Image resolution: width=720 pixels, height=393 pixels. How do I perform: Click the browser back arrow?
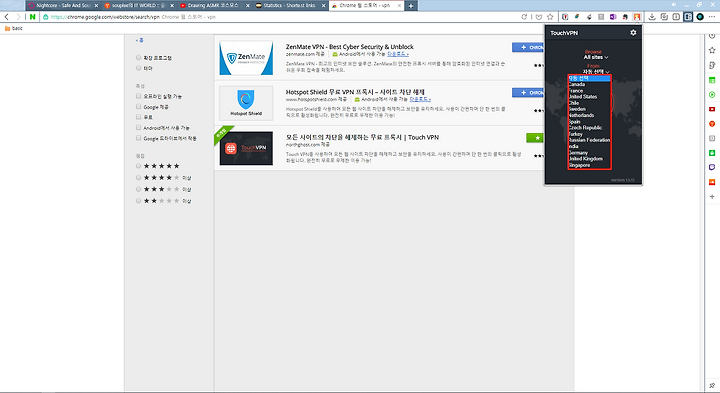(x=6, y=17)
